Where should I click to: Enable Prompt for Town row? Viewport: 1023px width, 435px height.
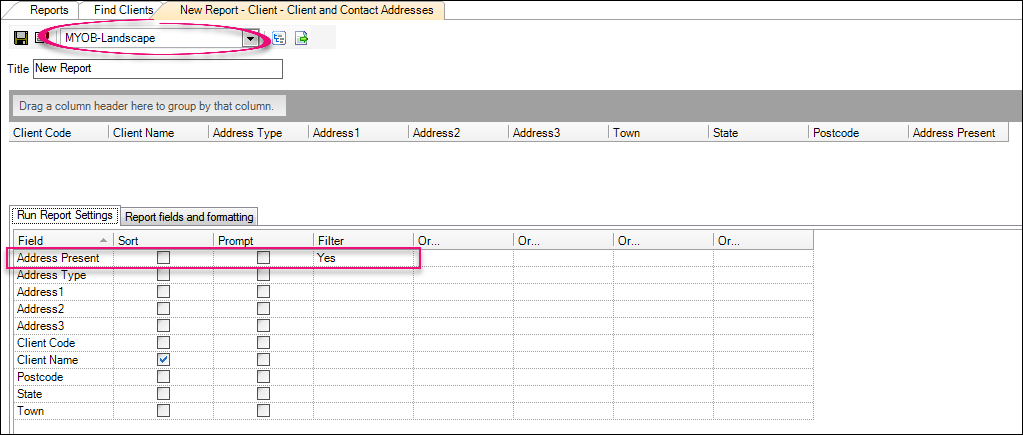click(x=263, y=411)
